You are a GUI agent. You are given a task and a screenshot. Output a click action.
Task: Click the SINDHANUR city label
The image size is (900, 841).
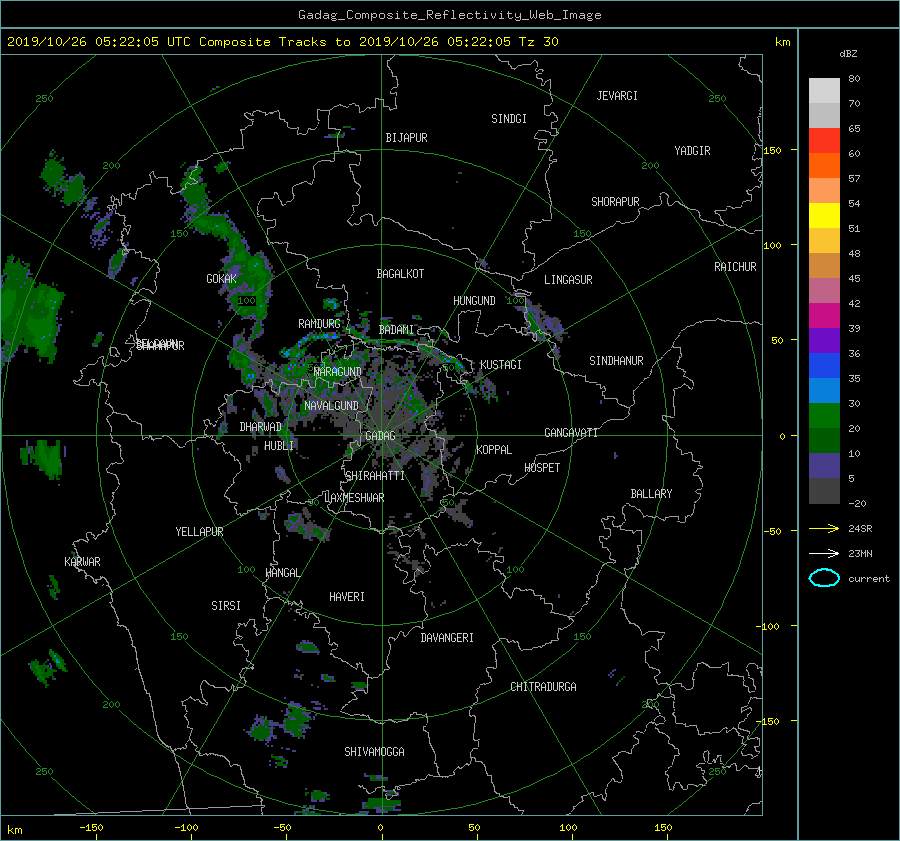(x=616, y=361)
